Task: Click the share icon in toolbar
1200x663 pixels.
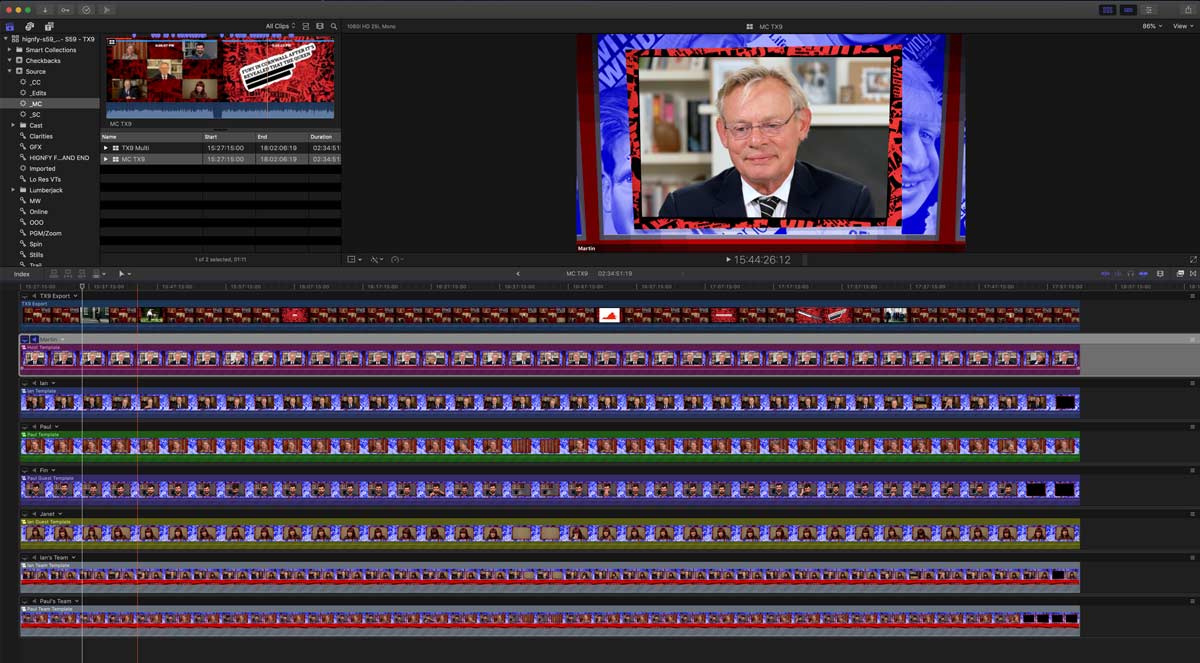Action: [1186, 10]
